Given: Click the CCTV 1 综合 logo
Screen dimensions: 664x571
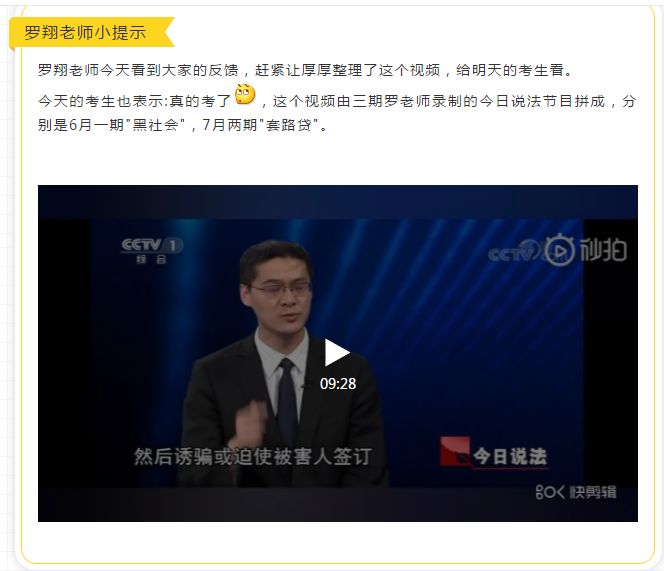Looking at the screenshot, I should pyautogui.click(x=152, y=250).
